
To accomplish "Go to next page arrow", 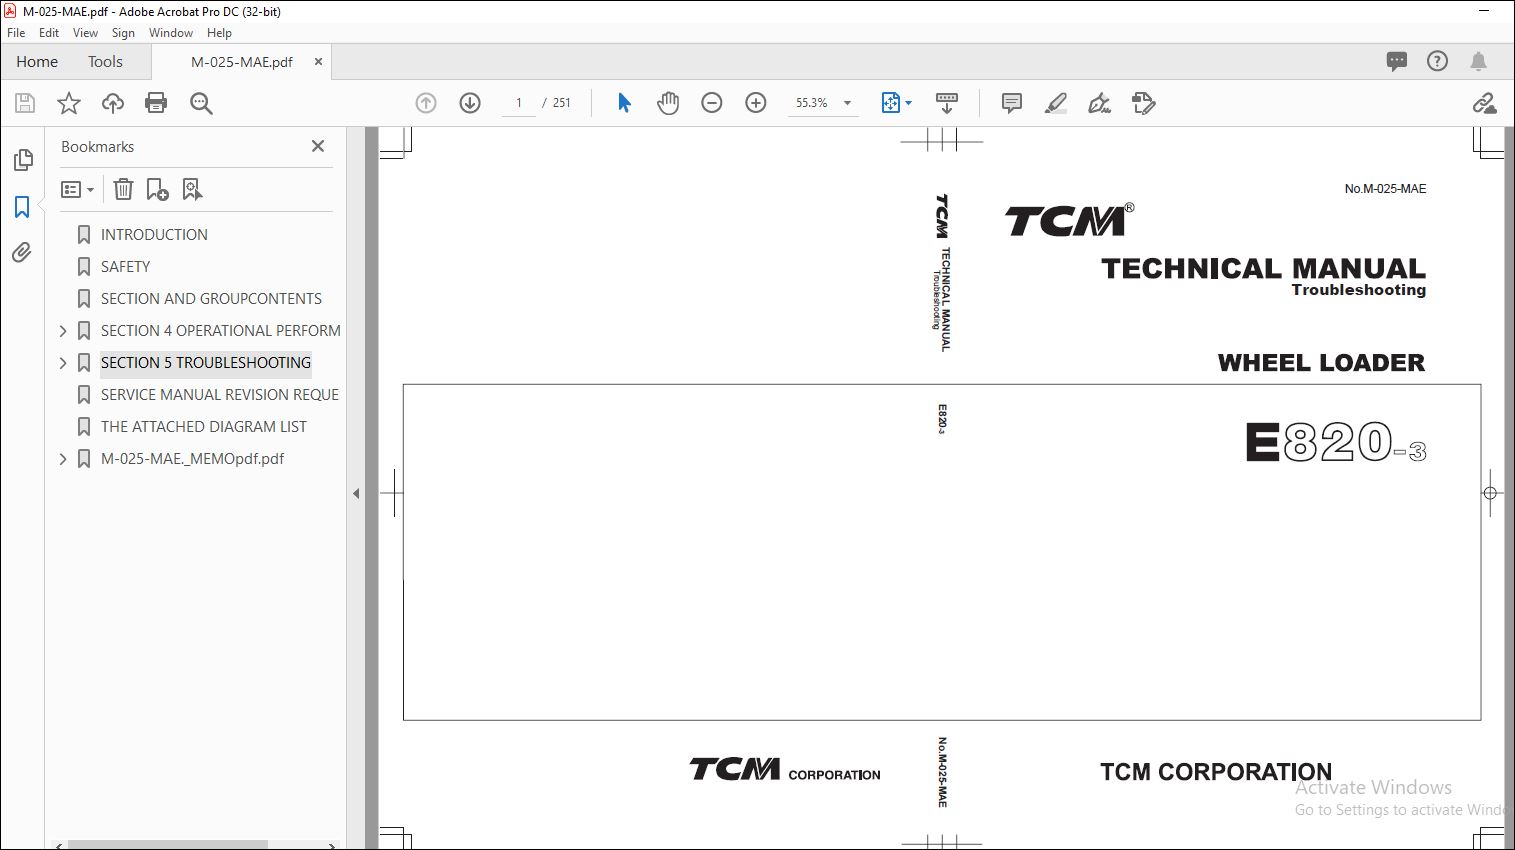I will (470, 103).
